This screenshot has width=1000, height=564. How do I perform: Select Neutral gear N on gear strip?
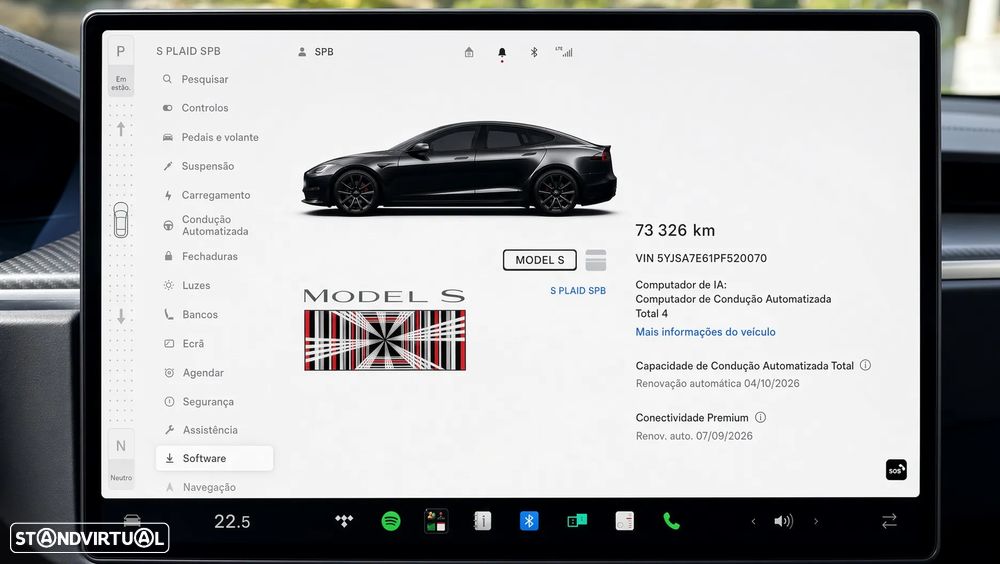(x=121, y=446)
